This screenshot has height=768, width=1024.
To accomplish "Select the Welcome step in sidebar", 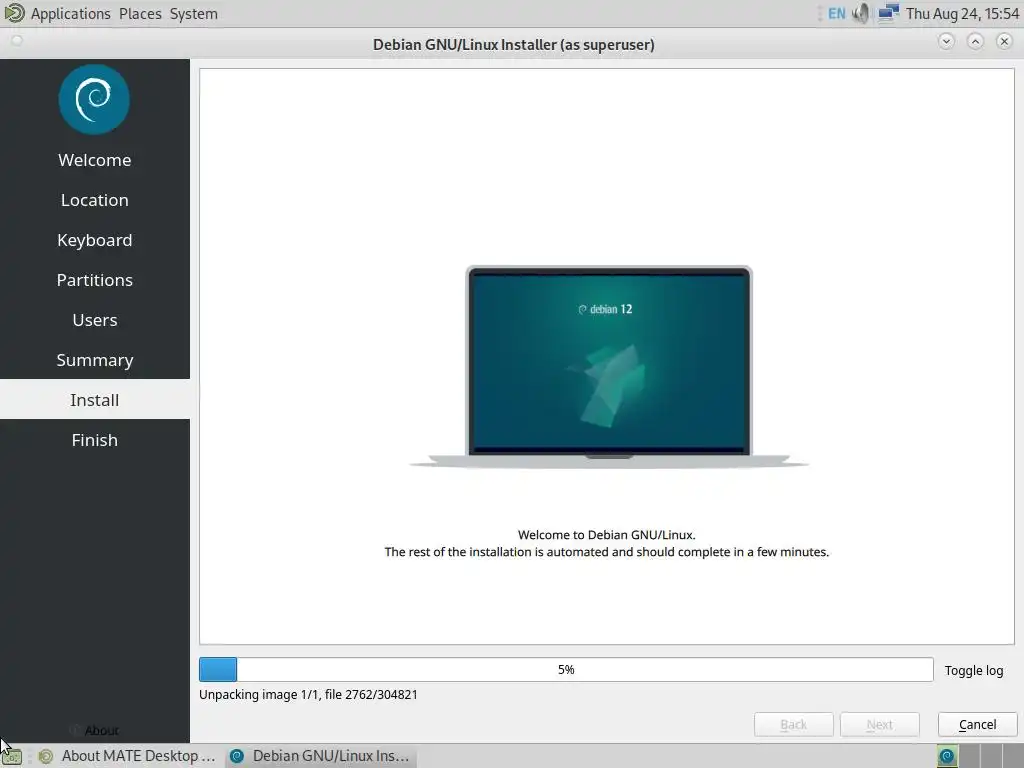I will 95,160.
